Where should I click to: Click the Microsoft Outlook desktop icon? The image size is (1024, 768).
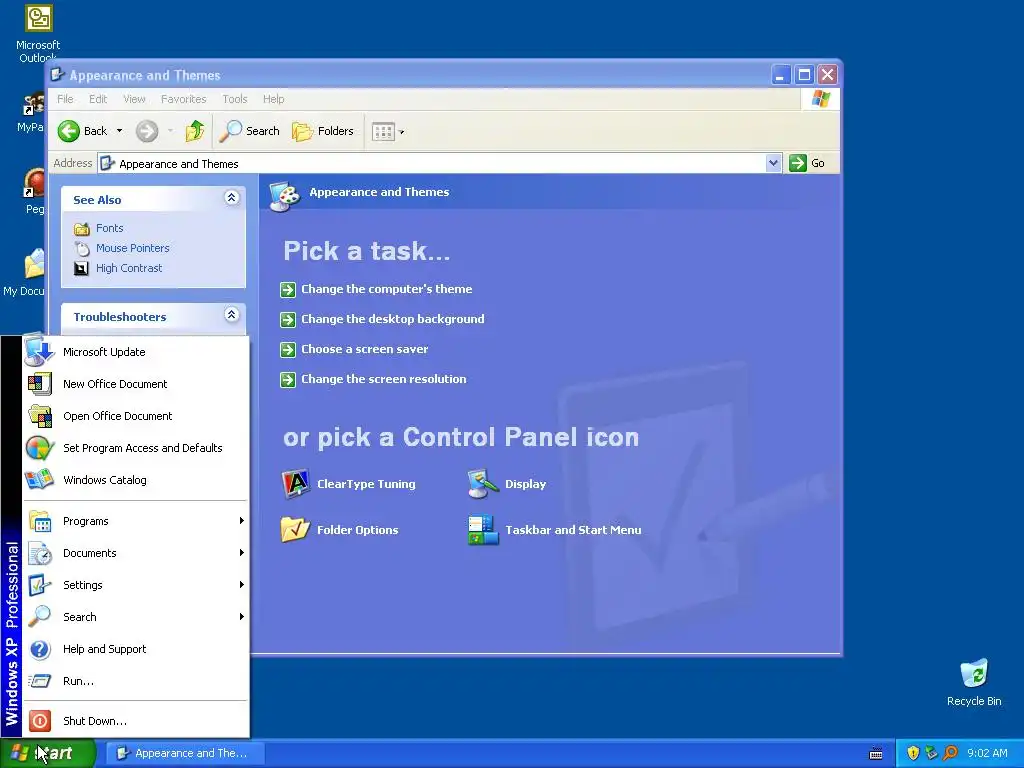pyautogui.click(x=38, y=33)
